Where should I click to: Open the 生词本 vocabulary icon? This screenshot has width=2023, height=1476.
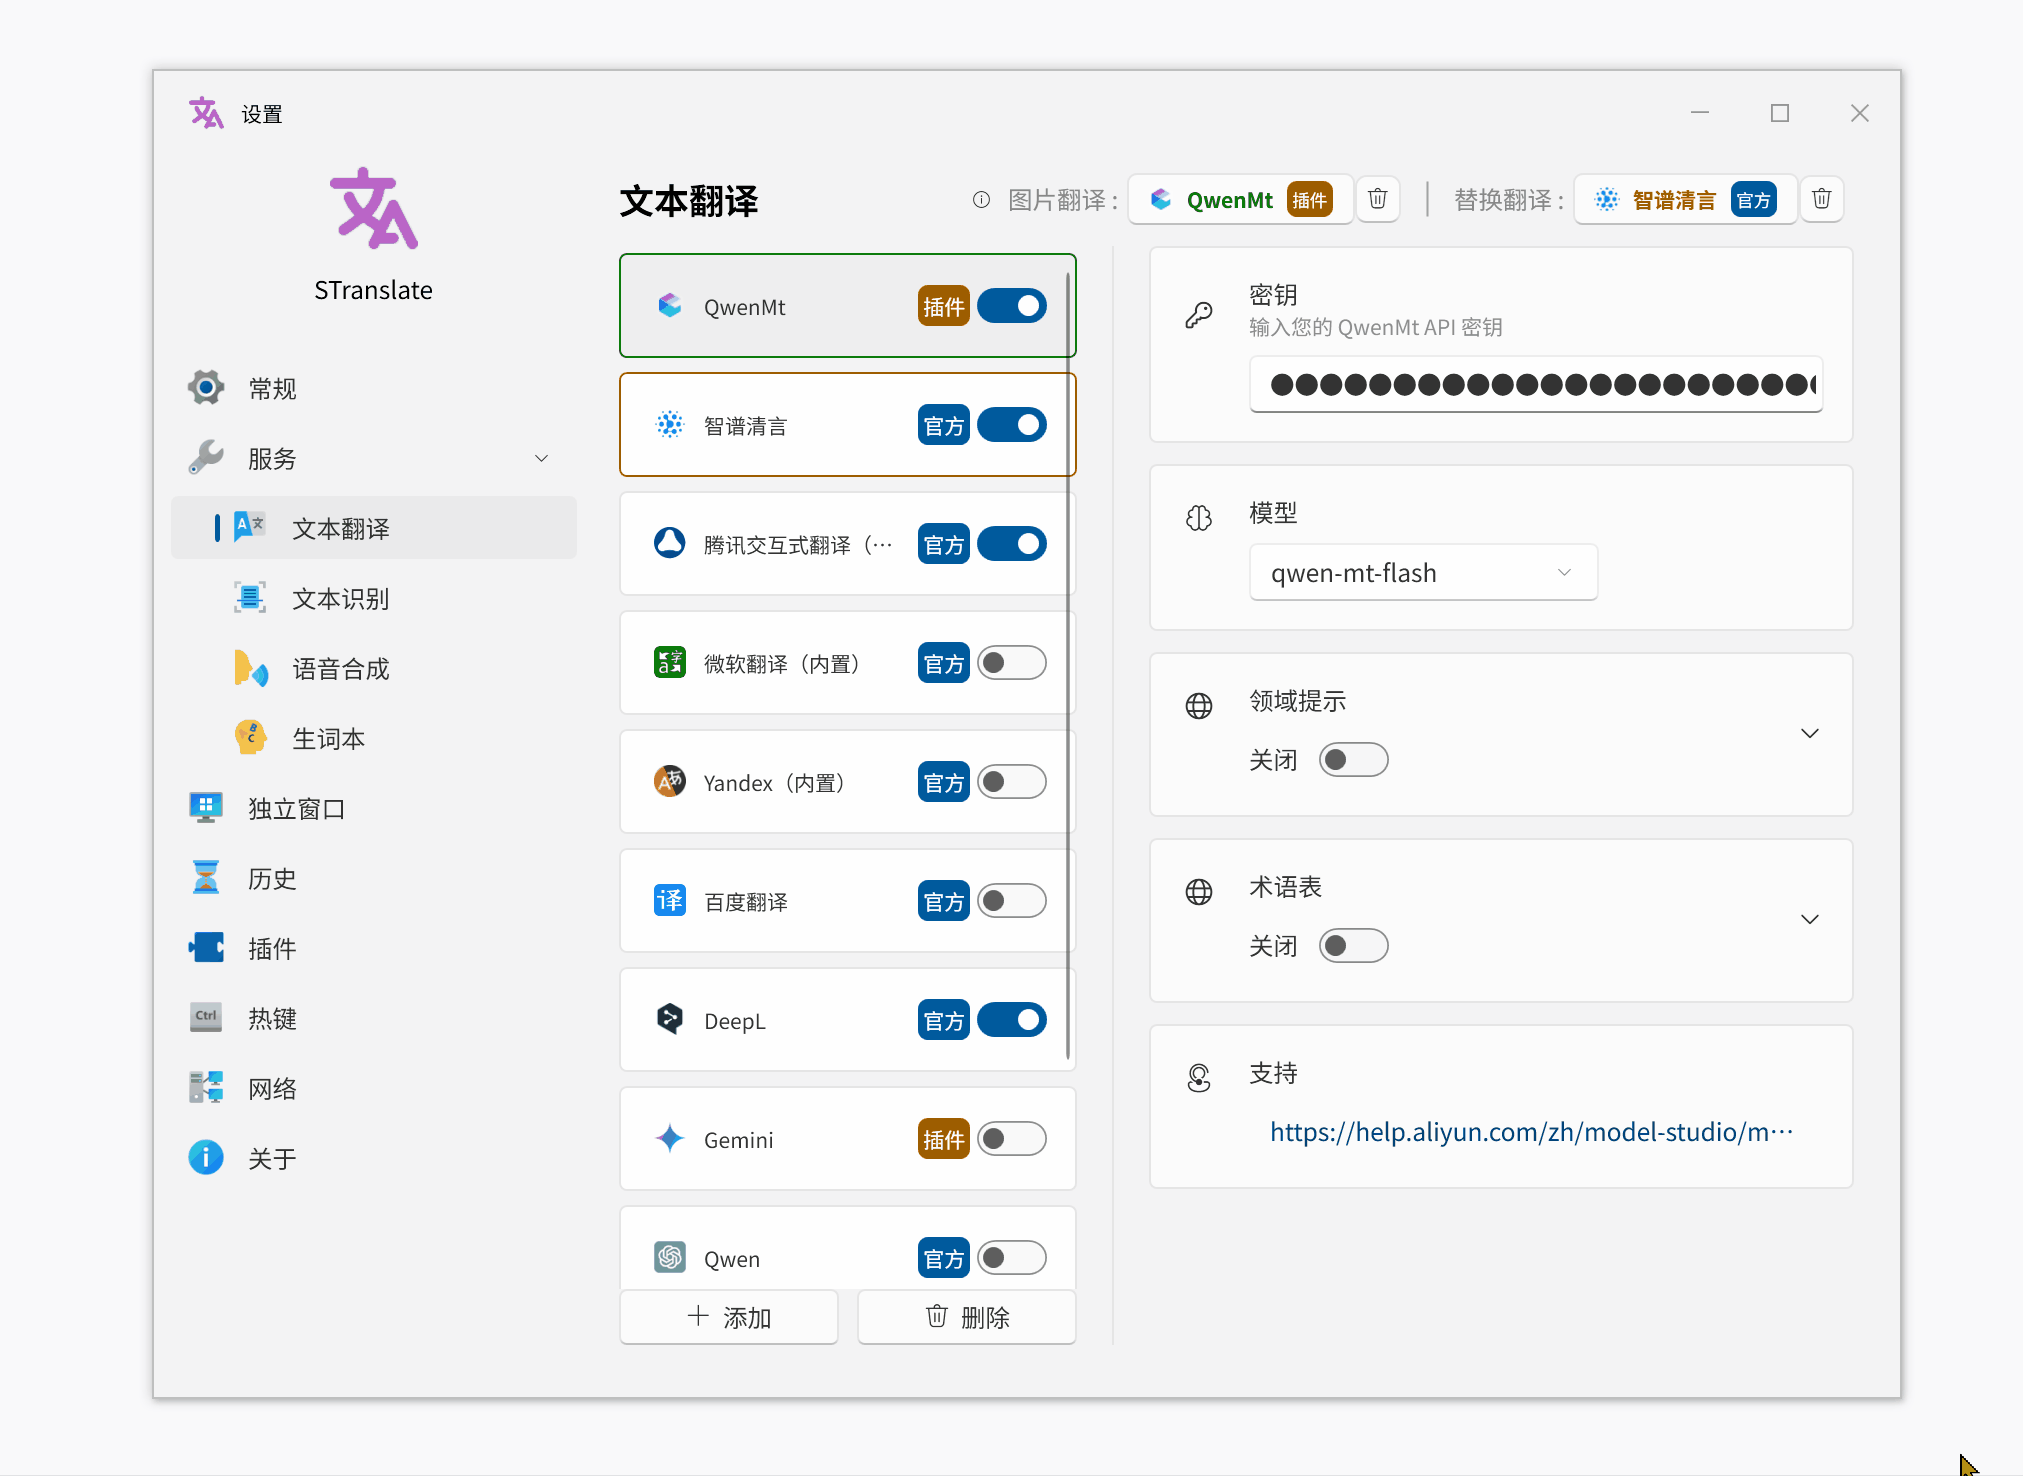pos(251,737)
